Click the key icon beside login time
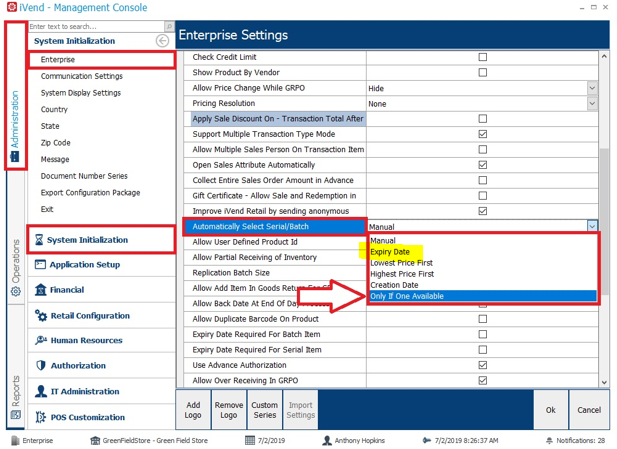 tap(427, 440)
